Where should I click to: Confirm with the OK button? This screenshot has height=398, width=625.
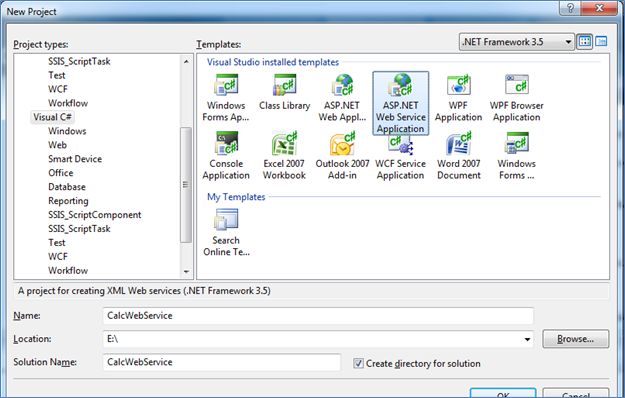(503, 393)
